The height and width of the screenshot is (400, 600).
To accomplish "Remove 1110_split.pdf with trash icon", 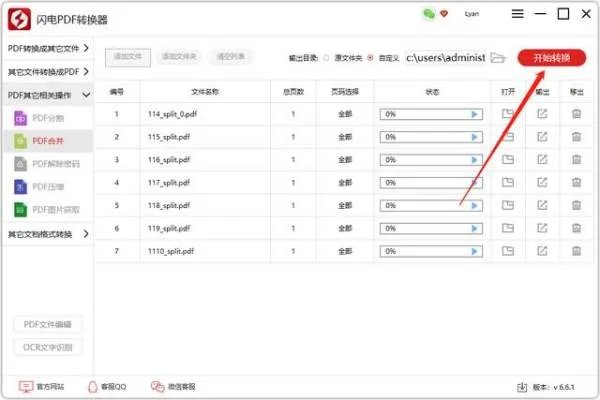I will pos(576,251).
